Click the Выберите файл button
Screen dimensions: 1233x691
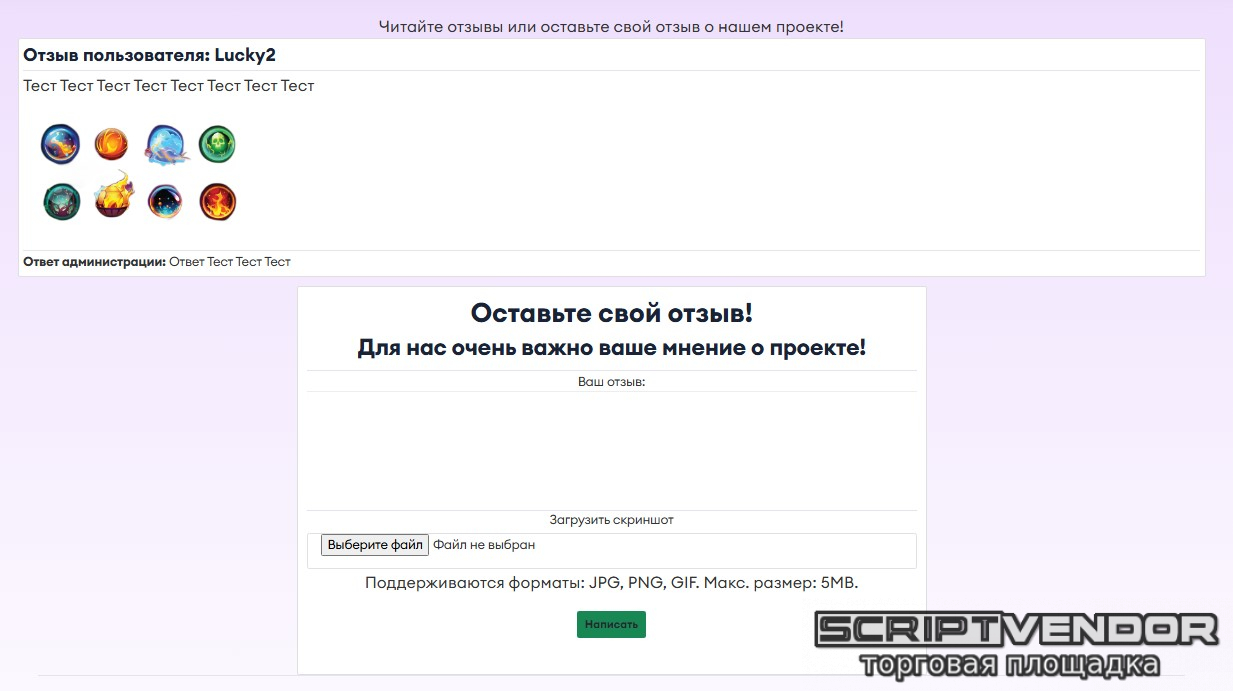coord(374,545)
